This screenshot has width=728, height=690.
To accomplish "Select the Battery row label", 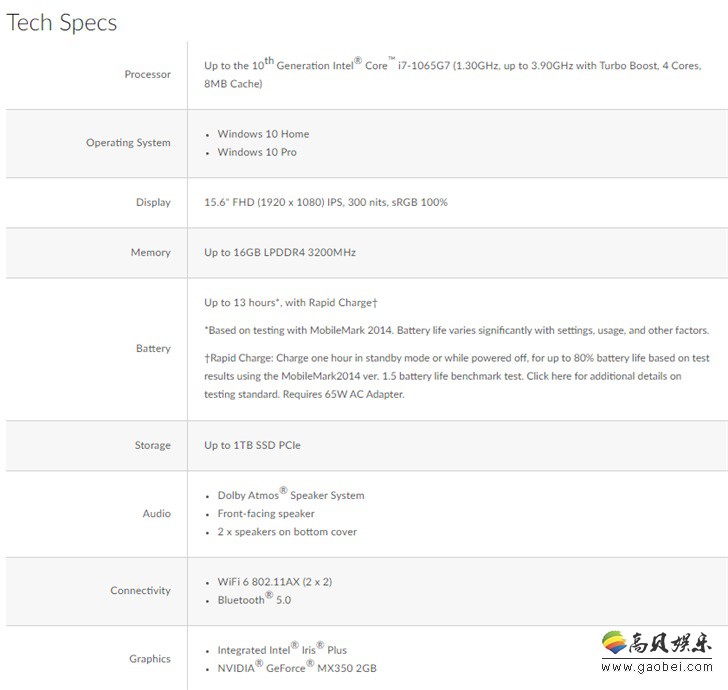I will pyautogui.click(x=153, y=348).
